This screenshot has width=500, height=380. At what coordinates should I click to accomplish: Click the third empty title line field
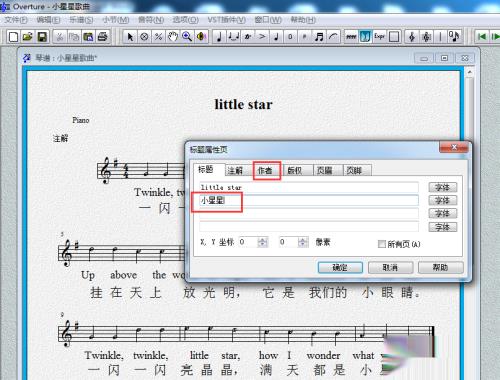309,213
